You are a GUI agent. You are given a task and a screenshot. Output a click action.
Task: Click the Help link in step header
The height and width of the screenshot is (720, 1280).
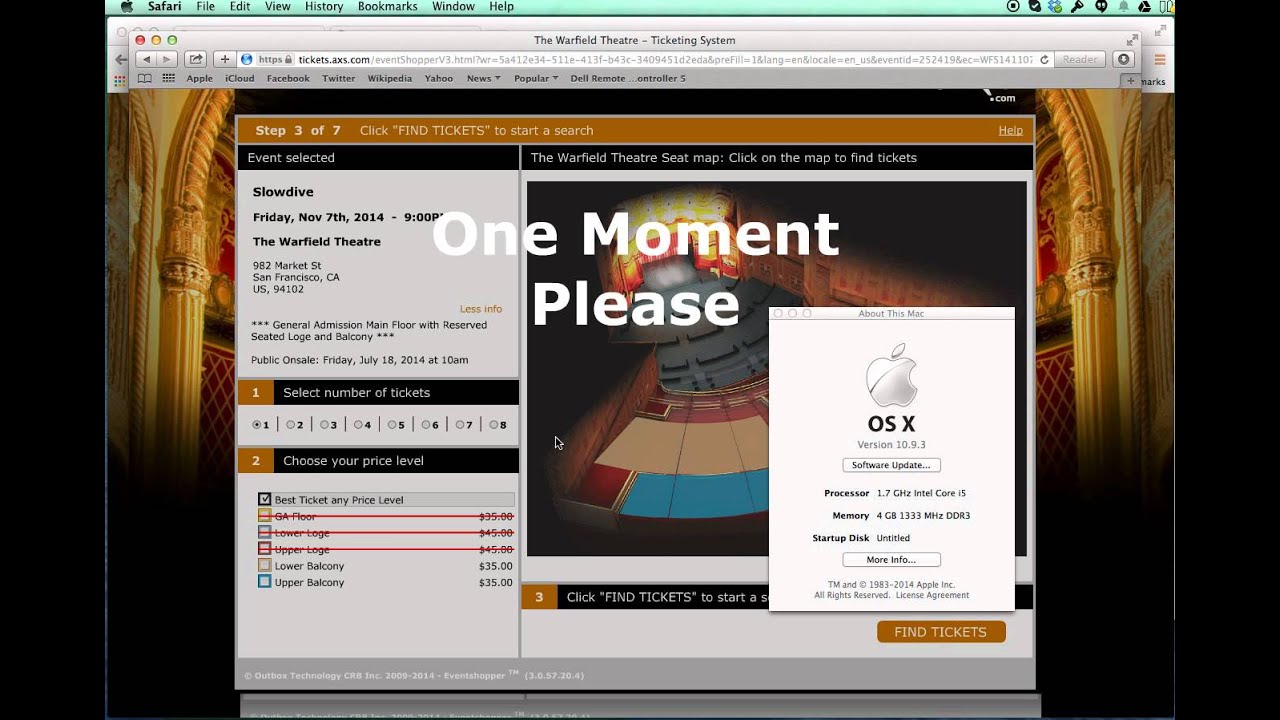point(1010,130)
